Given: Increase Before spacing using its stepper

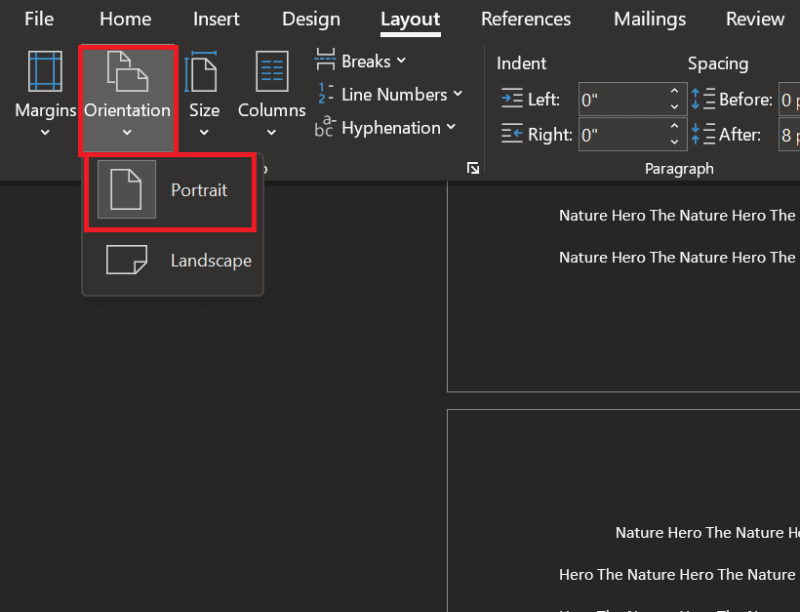Looking at the screenshot, I should click(x=796, y=92).
